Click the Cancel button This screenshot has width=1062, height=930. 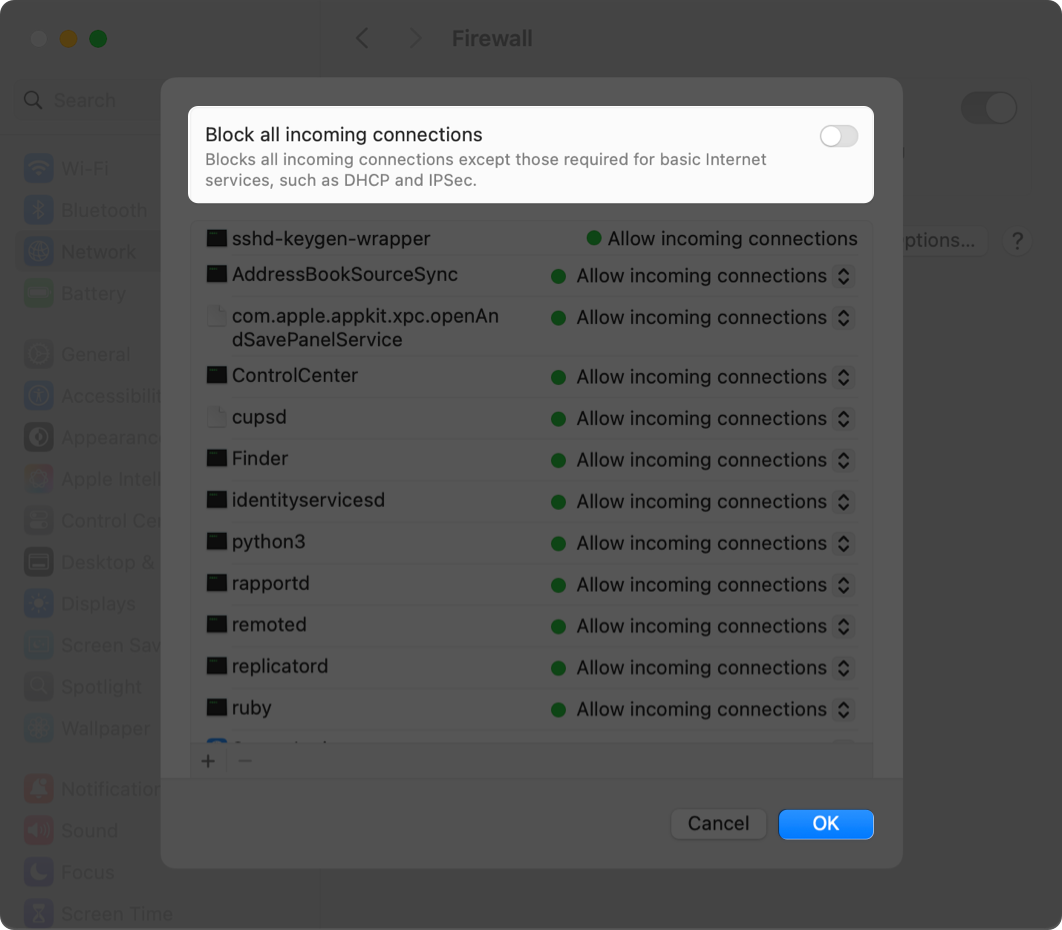click(x=718, y=823)
